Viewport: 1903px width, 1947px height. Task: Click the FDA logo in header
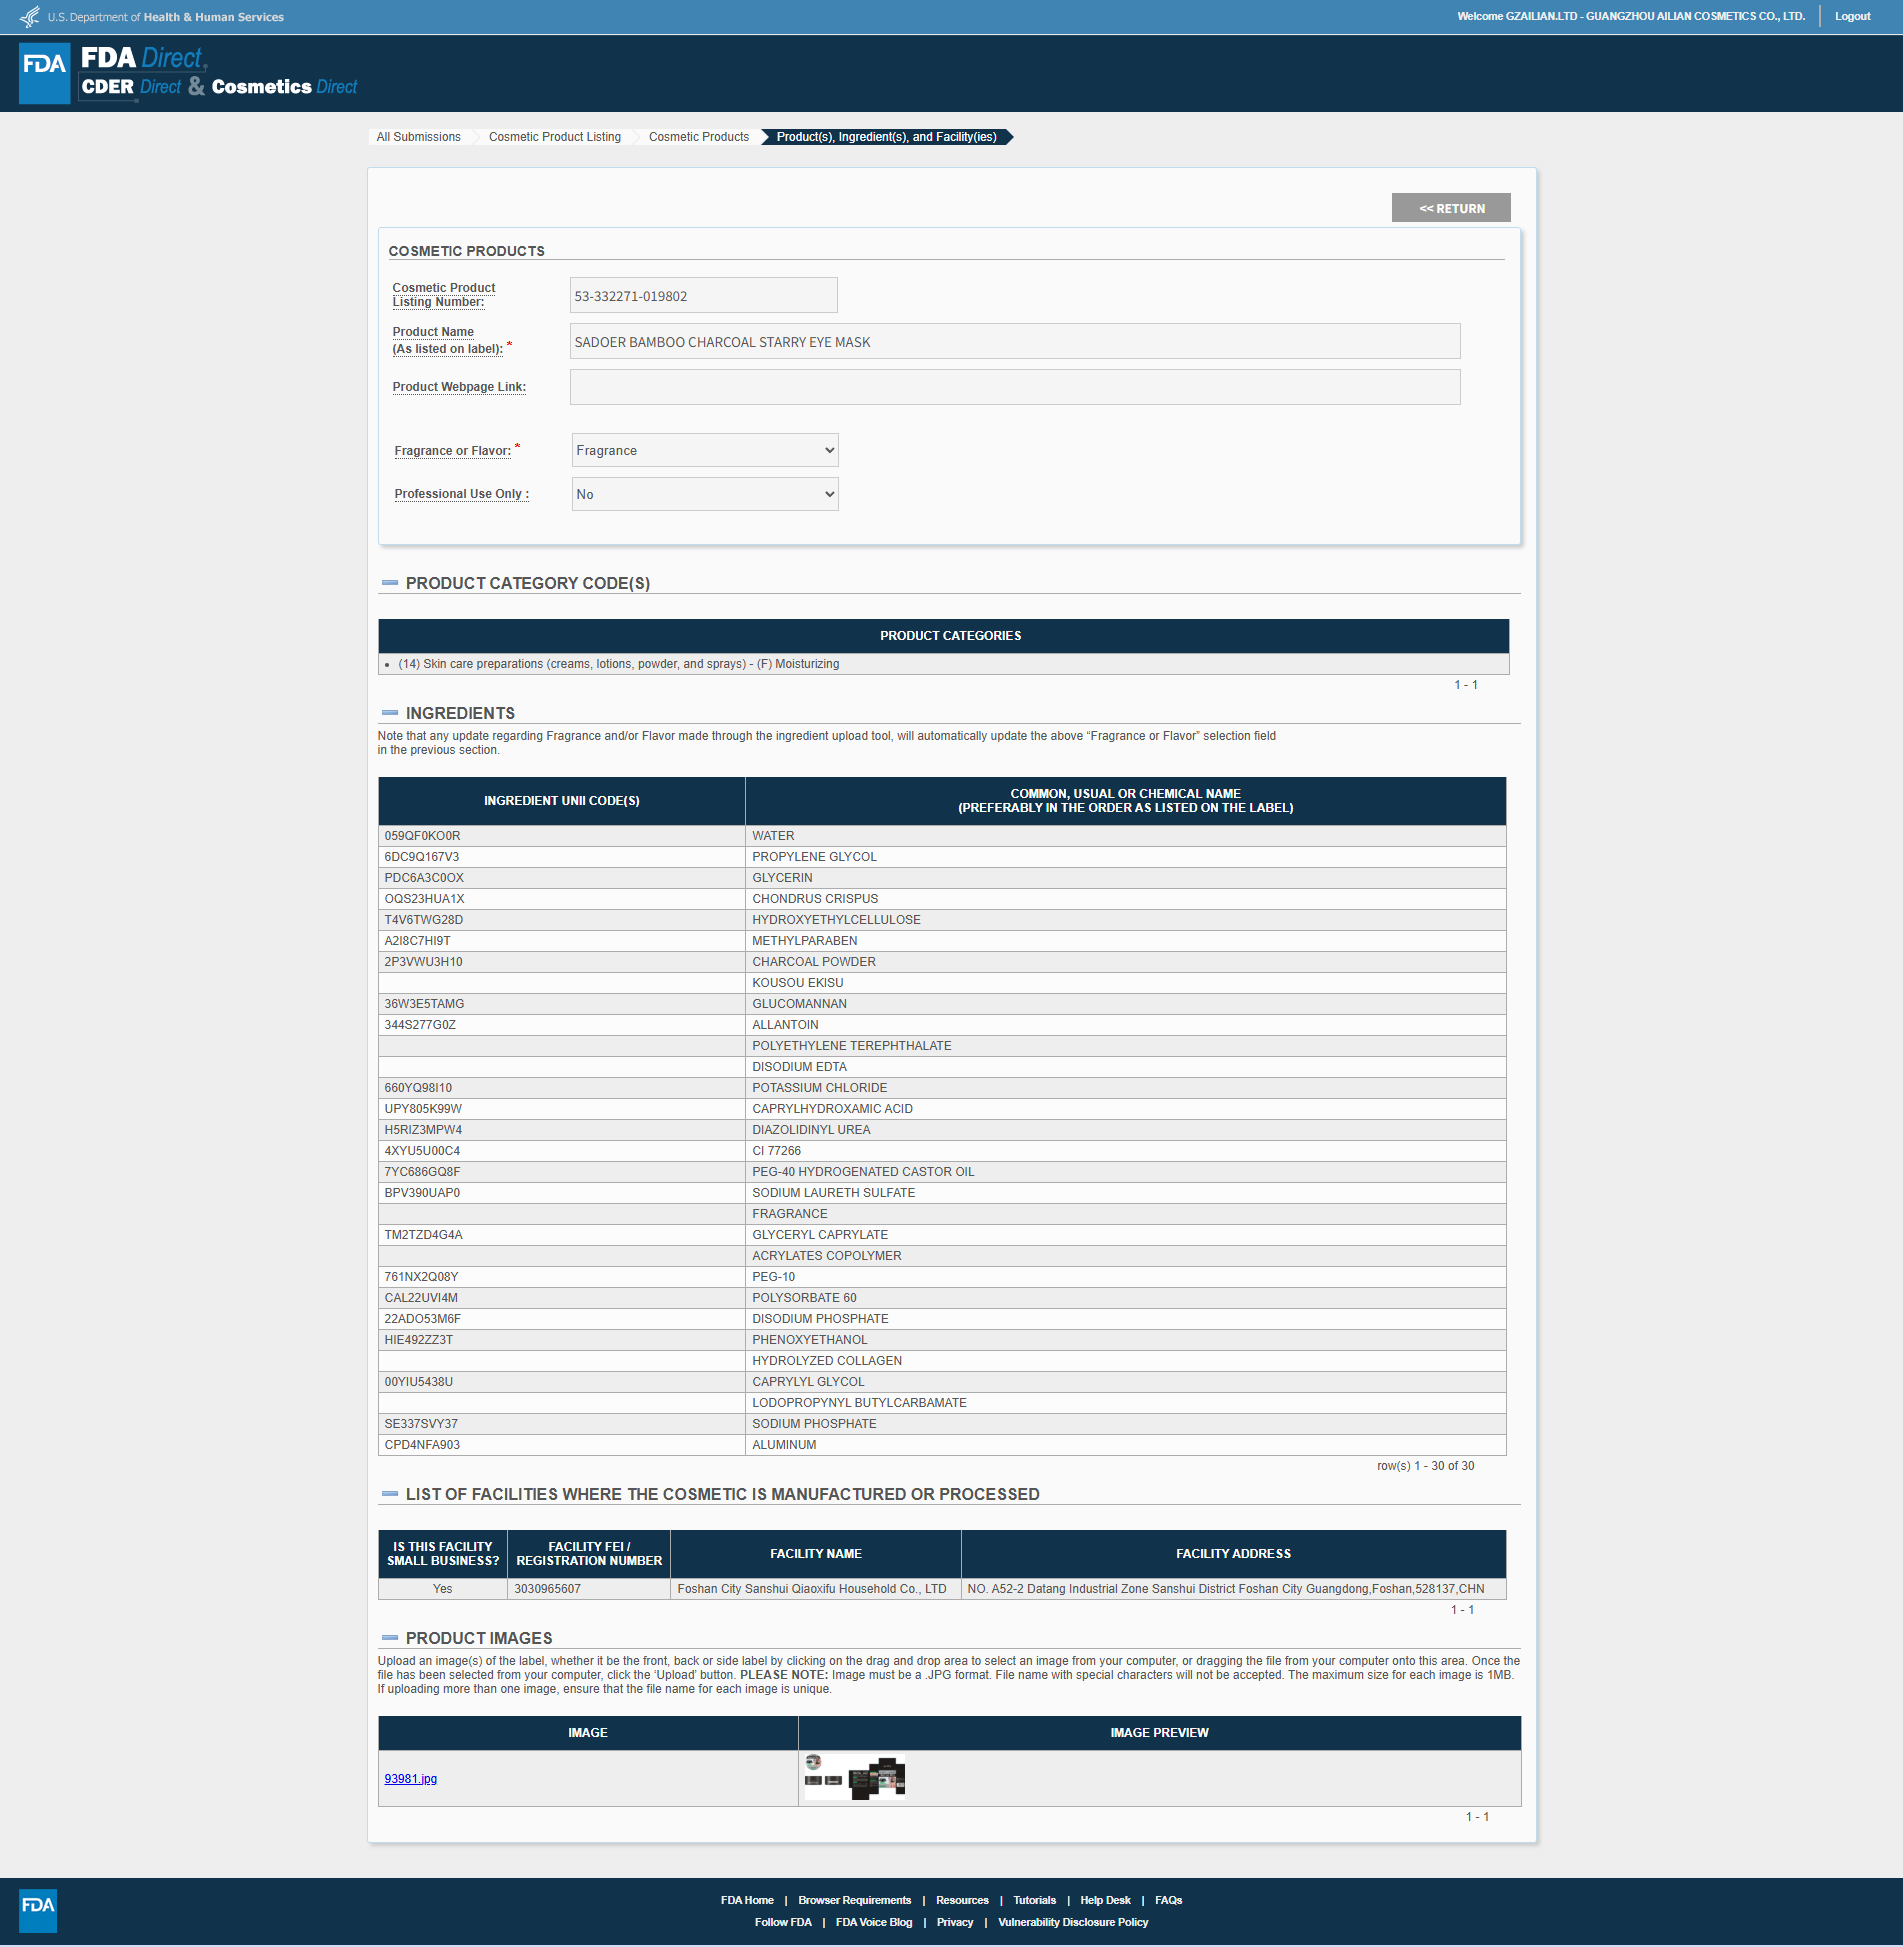pos(45,73)
